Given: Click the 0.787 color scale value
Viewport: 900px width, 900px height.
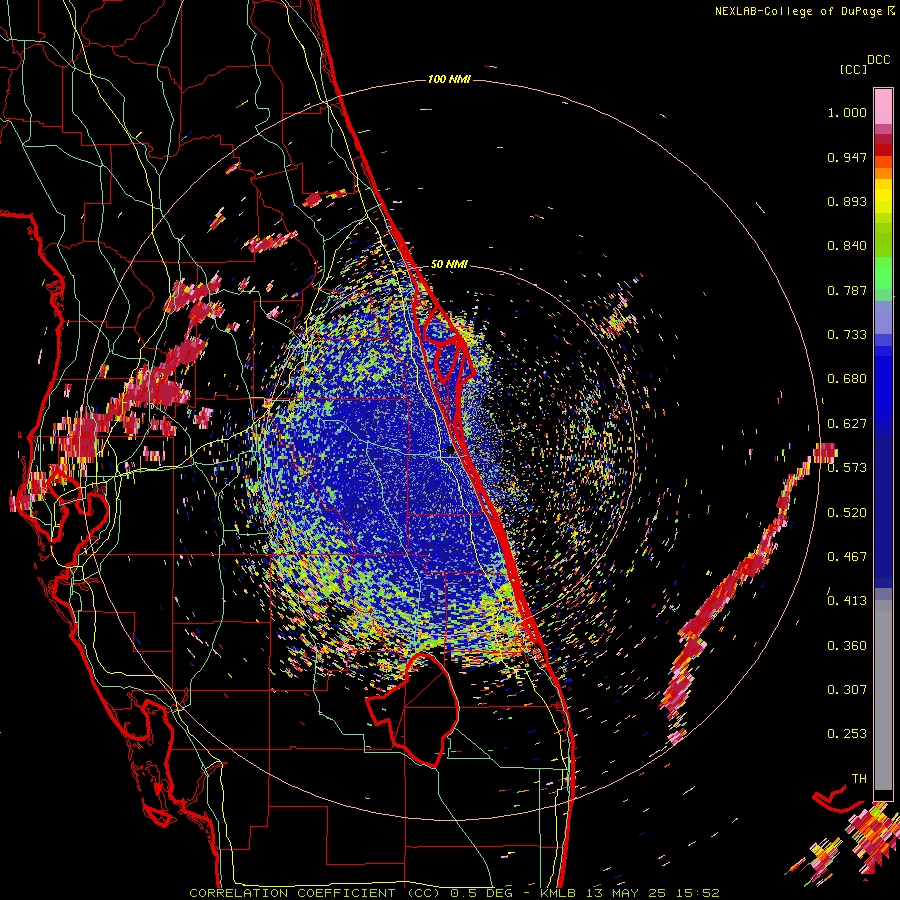Looking at the screenshot, I should pyautogui.click(x=847, y=290).
